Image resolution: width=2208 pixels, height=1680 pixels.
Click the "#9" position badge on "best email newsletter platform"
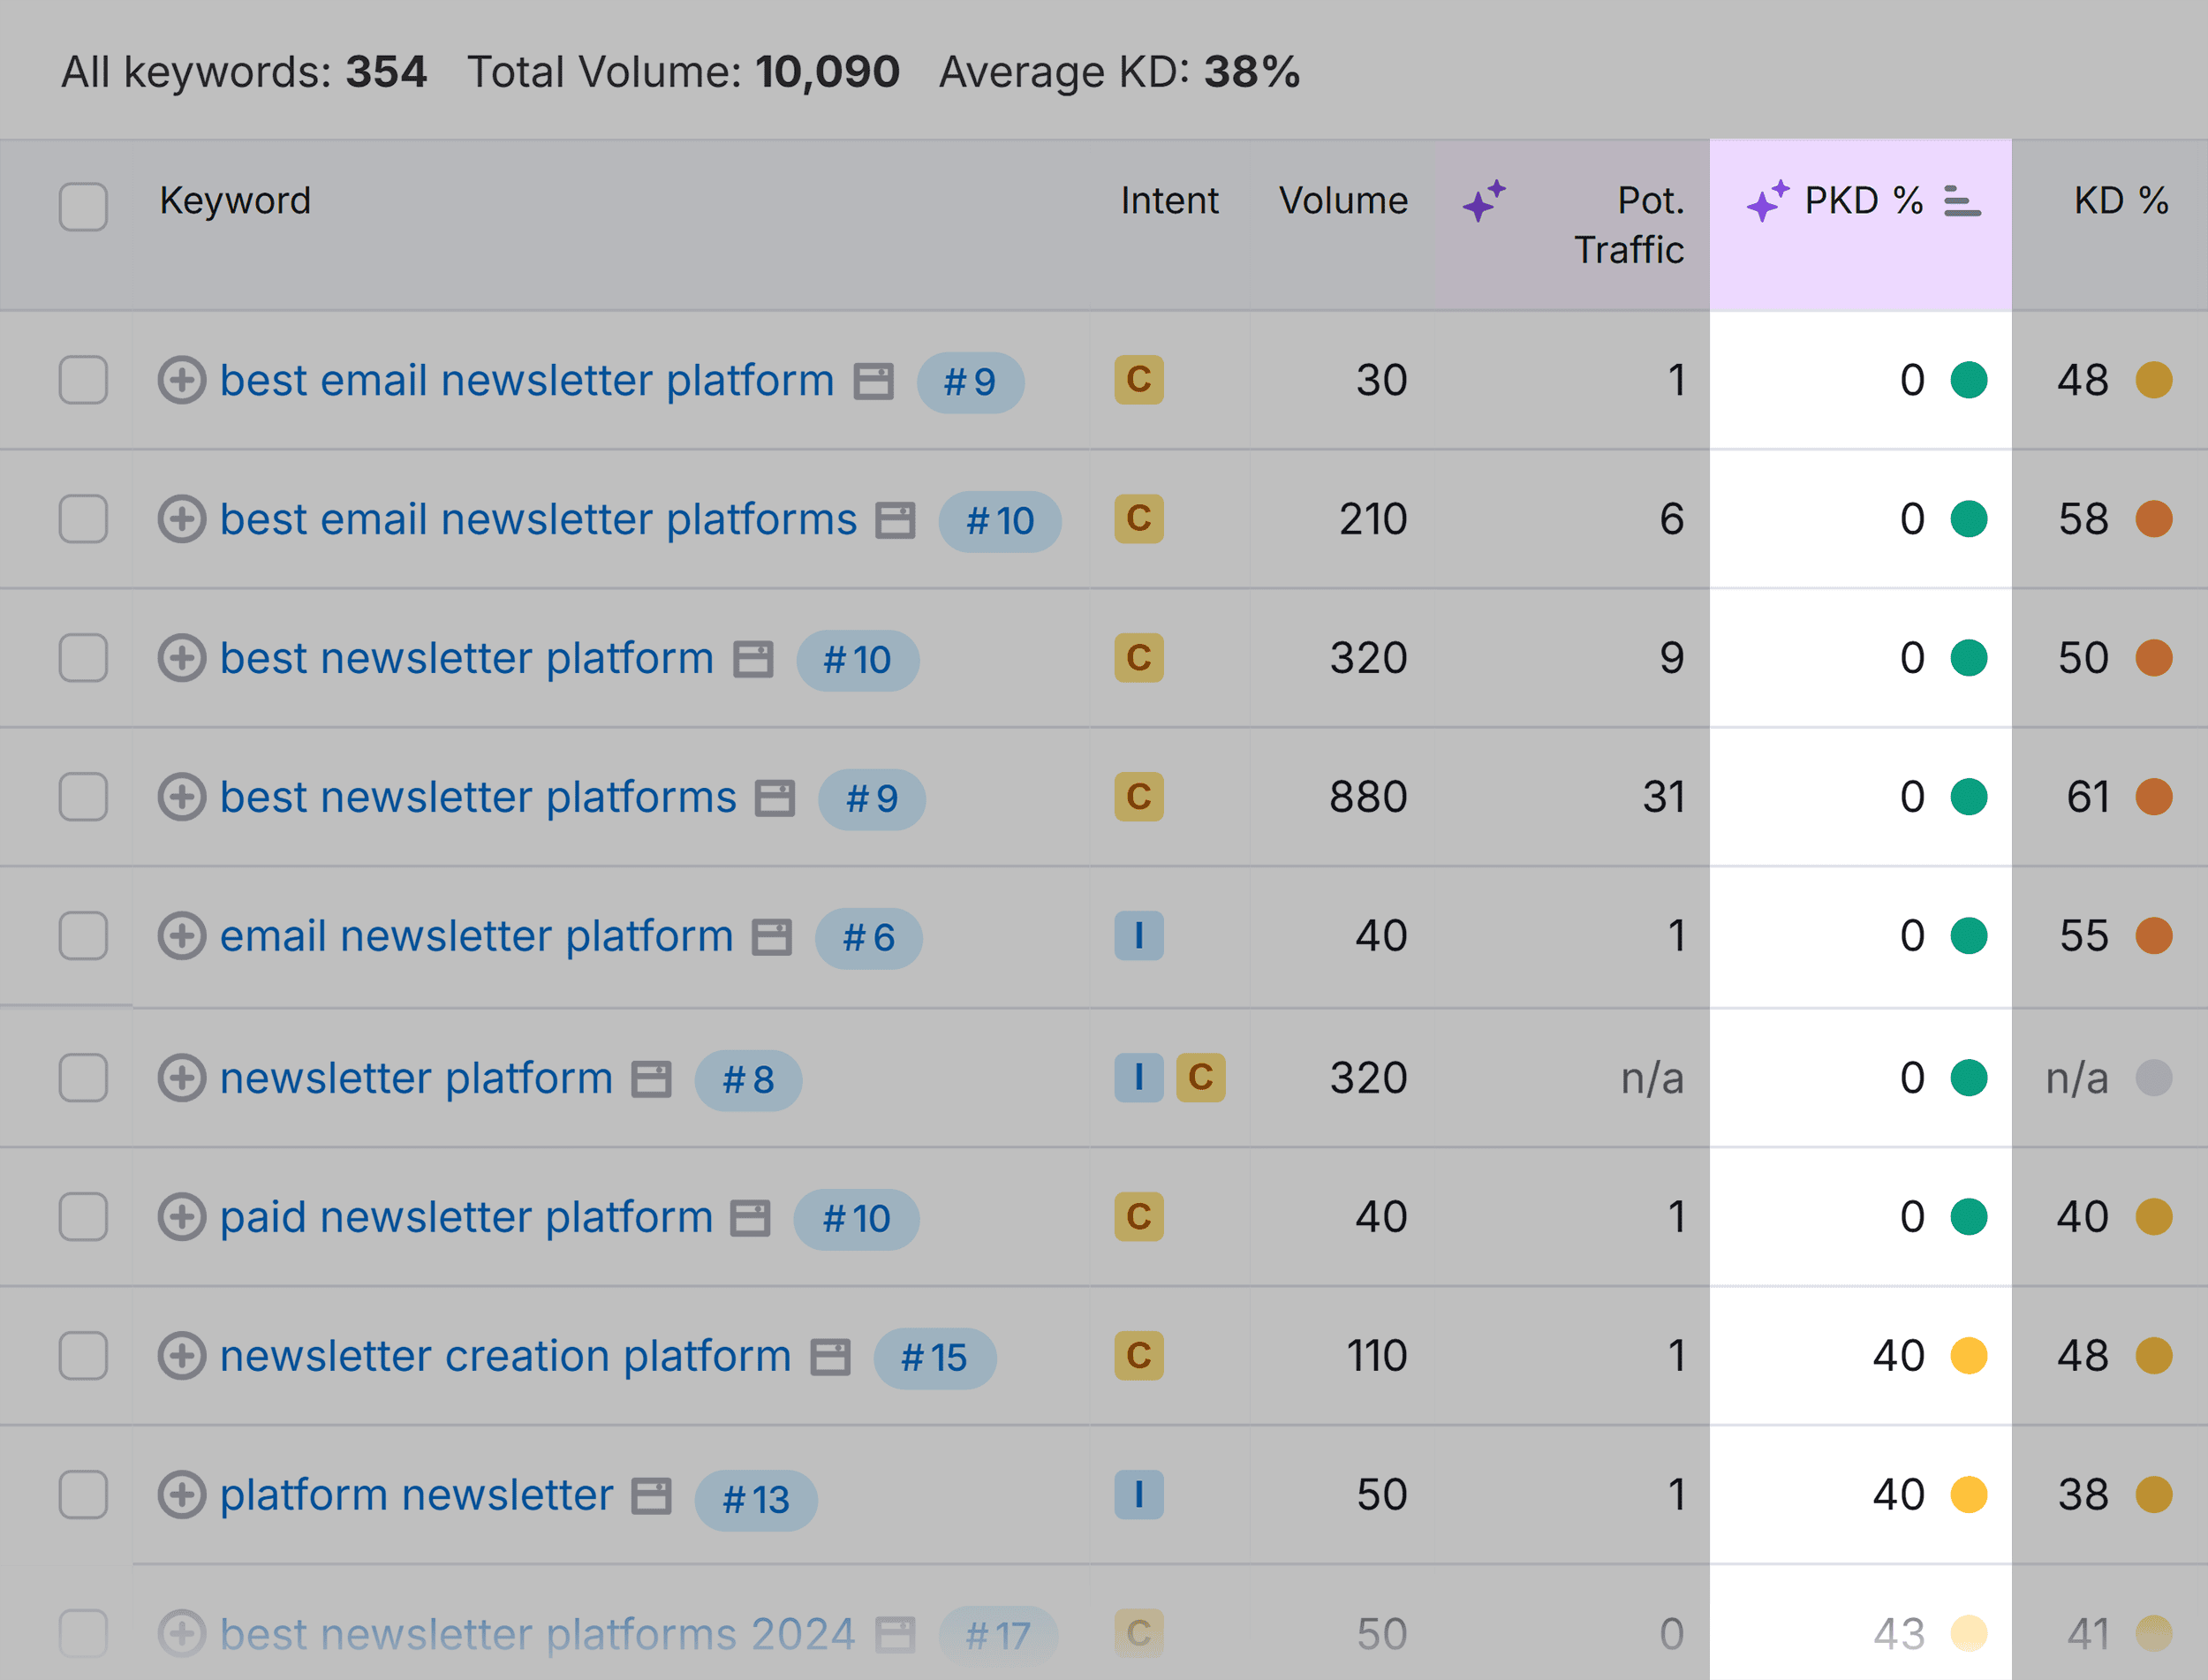coord(968,381)
